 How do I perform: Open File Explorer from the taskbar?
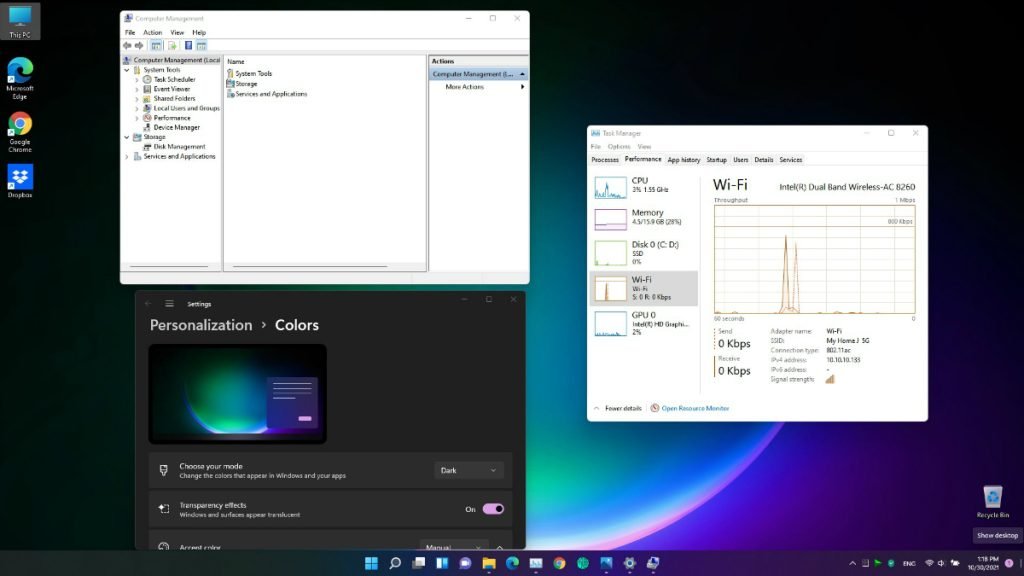point(488,563)
